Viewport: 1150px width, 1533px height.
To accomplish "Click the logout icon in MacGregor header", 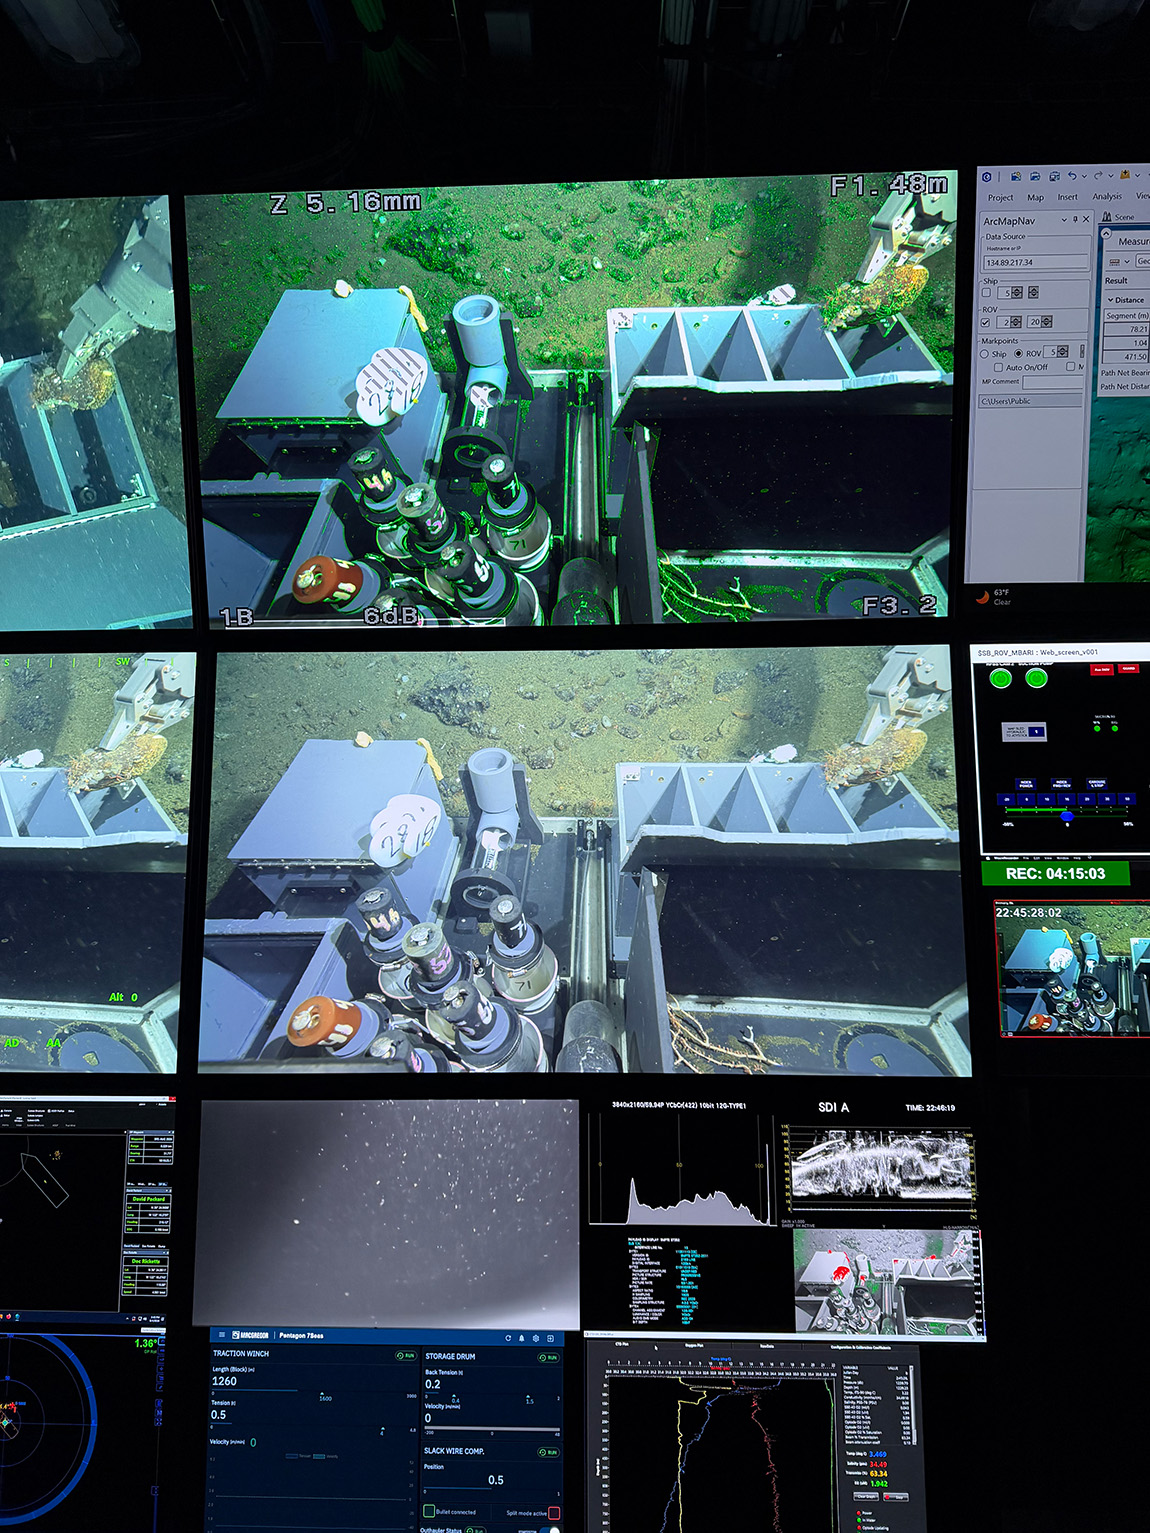I will pyautogui.click(x=550, y=1338).
